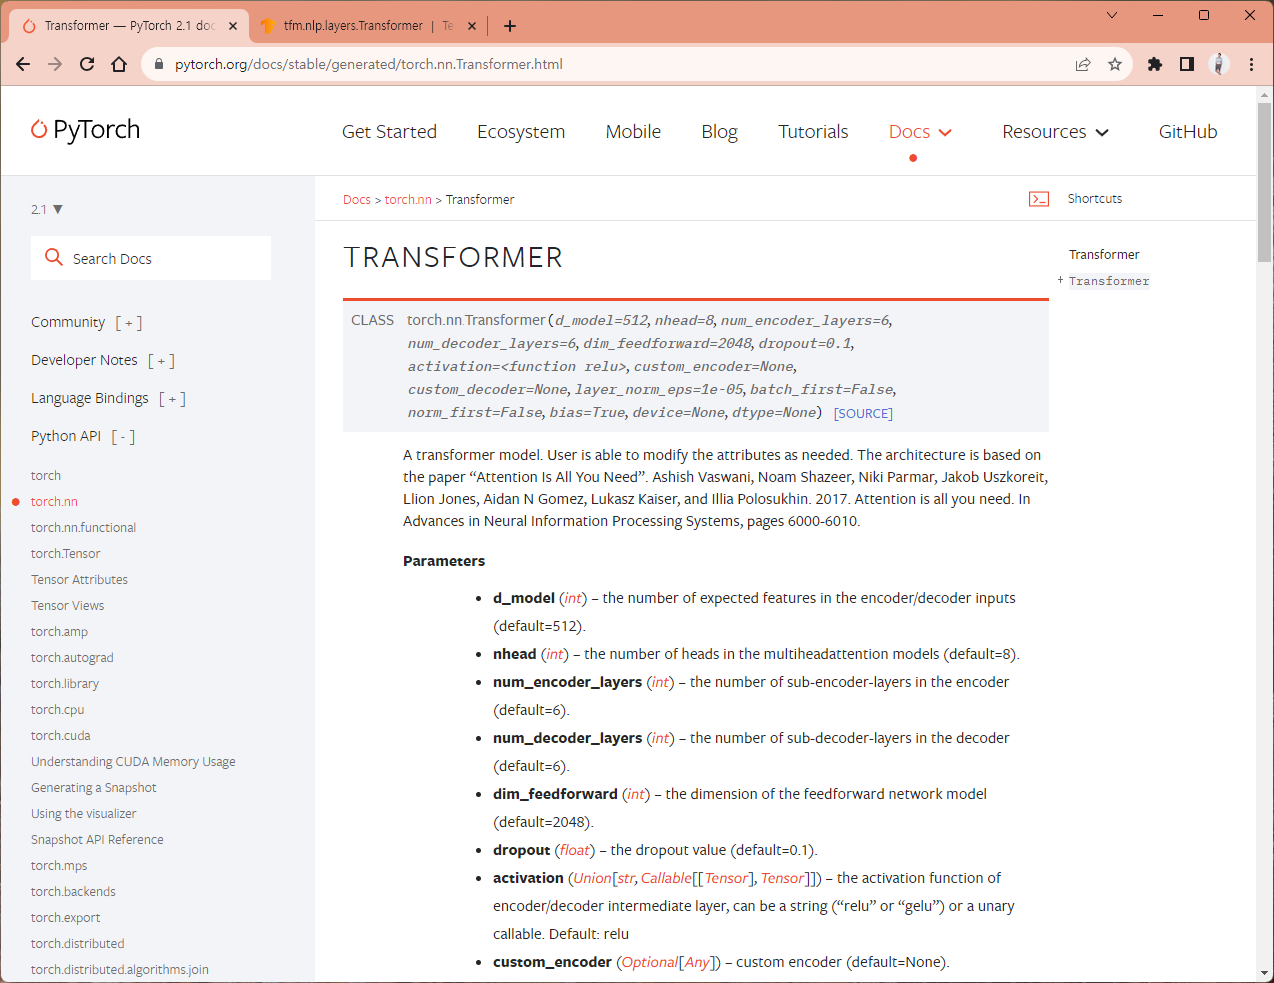The height and width of the screenshot is (983, 1274).
Task: Click the Optional type link in custom_encoder
Action: (650, 962)
